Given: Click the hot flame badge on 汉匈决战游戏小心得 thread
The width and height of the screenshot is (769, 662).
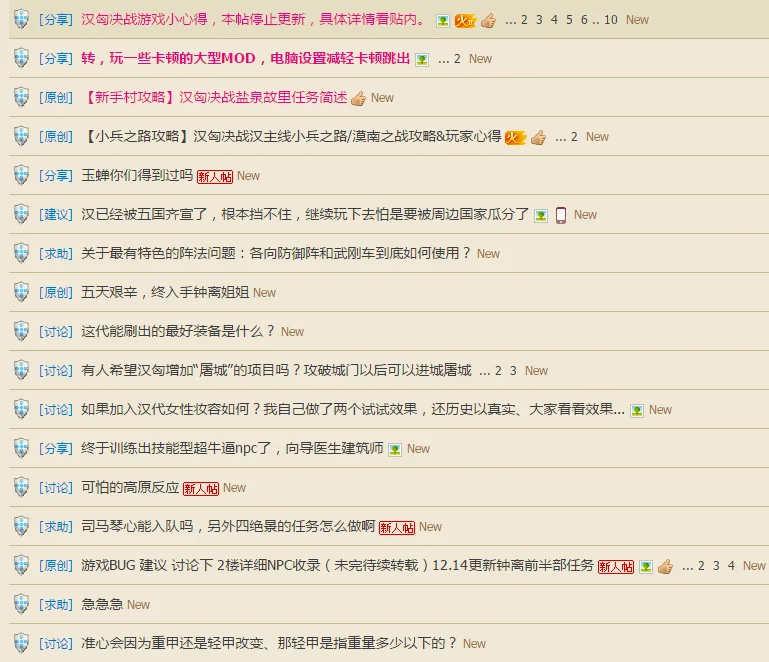Looking at the screenshot, I should (465, 21).
